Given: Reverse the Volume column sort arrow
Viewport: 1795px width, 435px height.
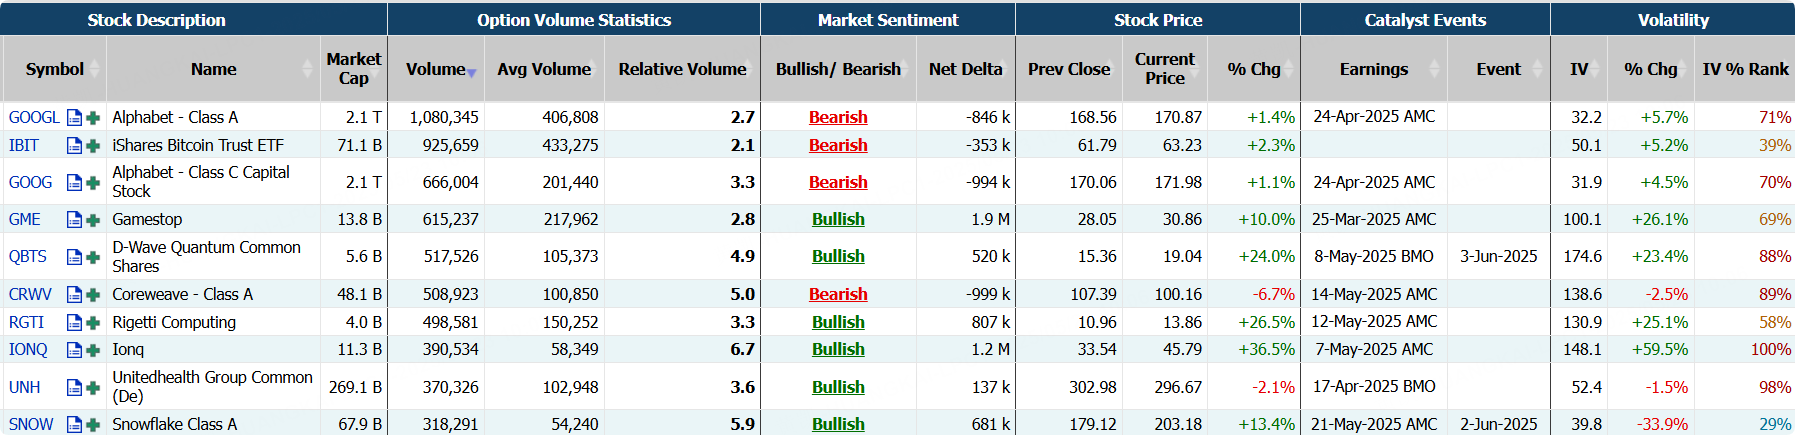Looking at the screenshot, I should click(x=471, y=72).
